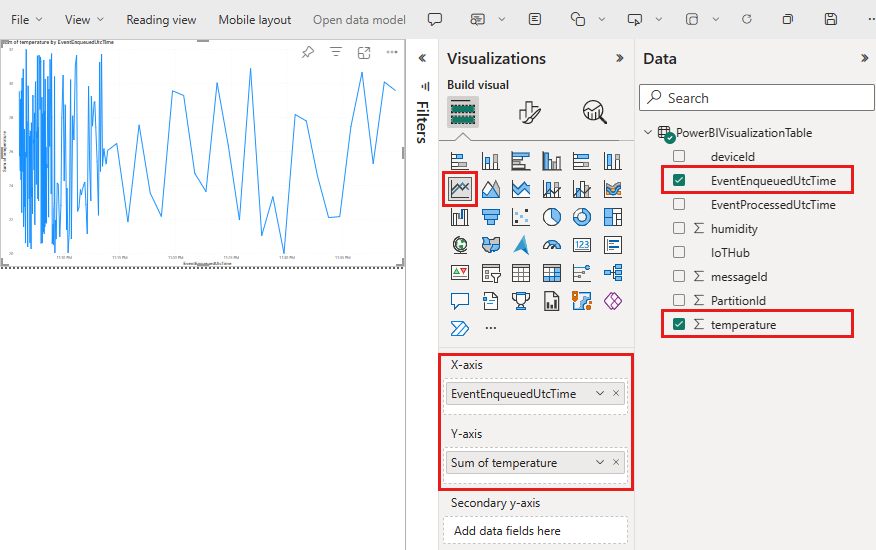This screenshot has width=876, height=550.
Task: Select the ribbon chart visual
Action: coord(612,189)
